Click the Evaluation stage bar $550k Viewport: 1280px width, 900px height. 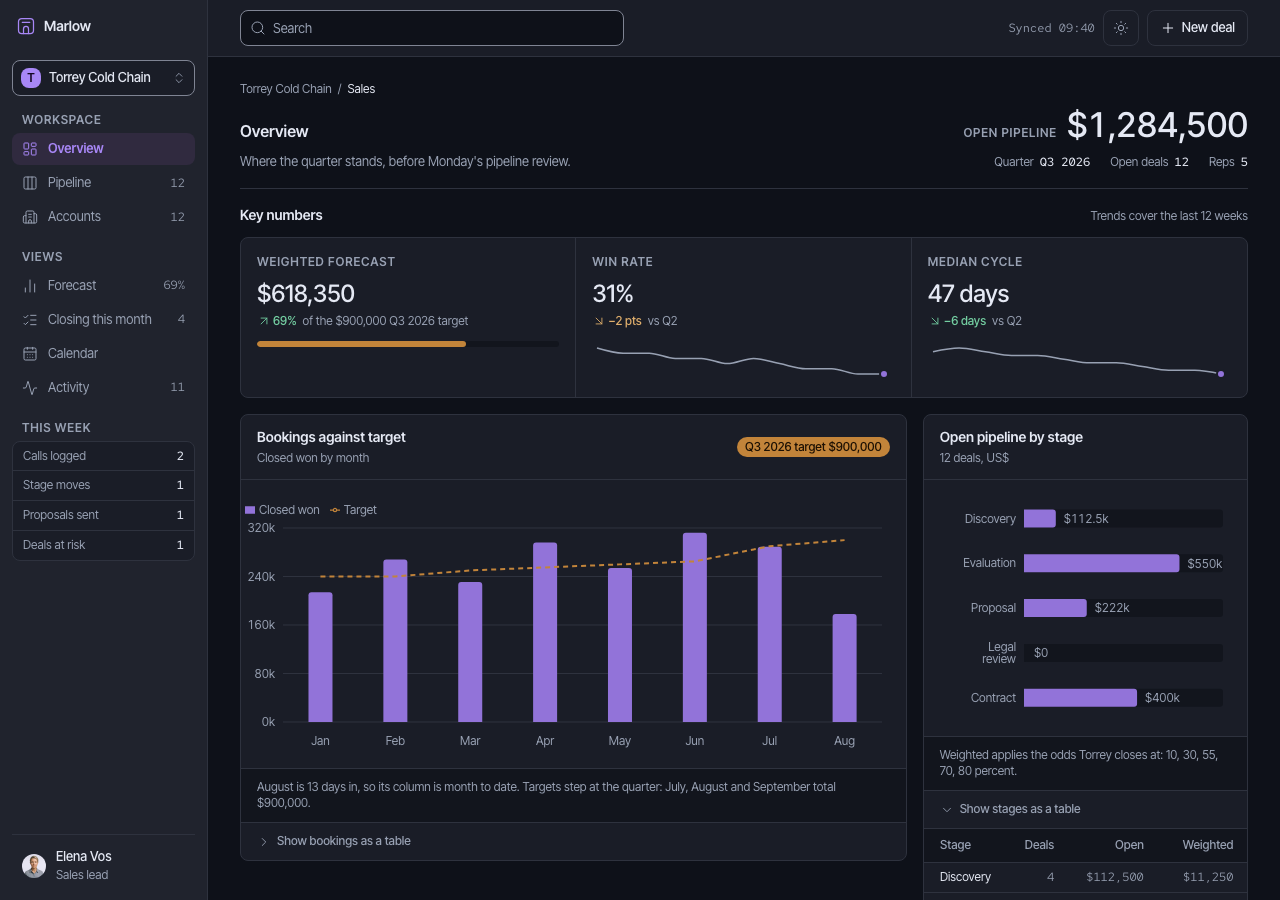[x=1101, y=563]
